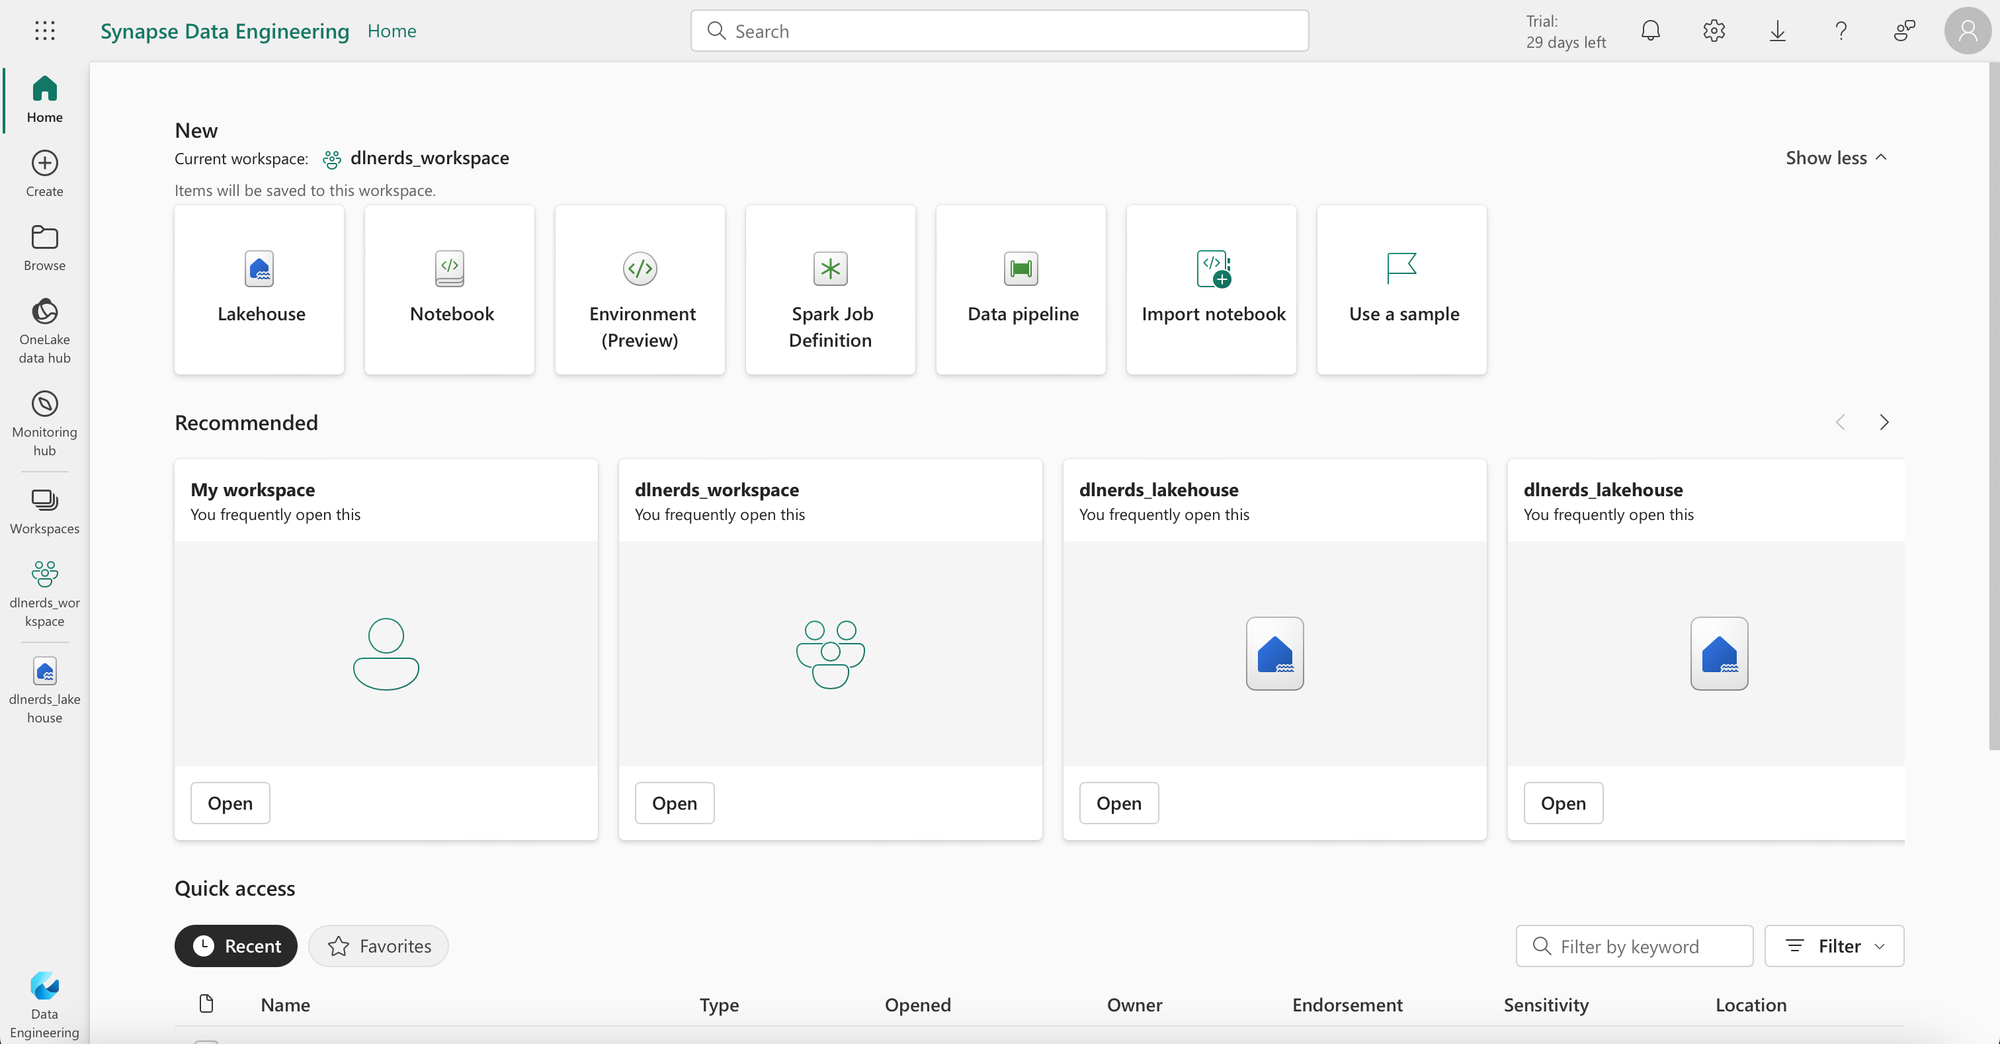Click the Synapse Data Engineering title
Viewport: 2000px width, 1044px height.
[x=225, y=31]
